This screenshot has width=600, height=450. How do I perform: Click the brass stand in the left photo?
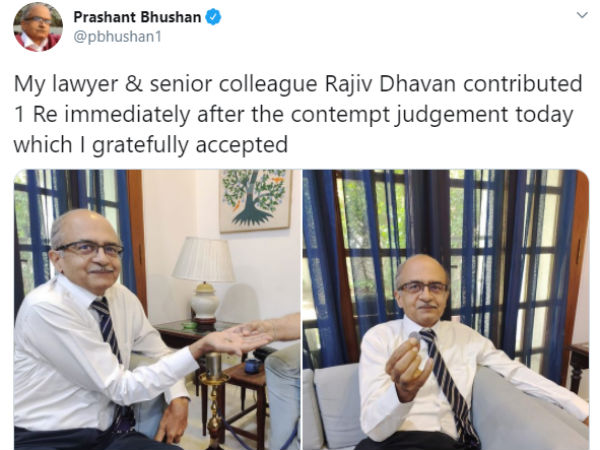click(x=214, y=400)
